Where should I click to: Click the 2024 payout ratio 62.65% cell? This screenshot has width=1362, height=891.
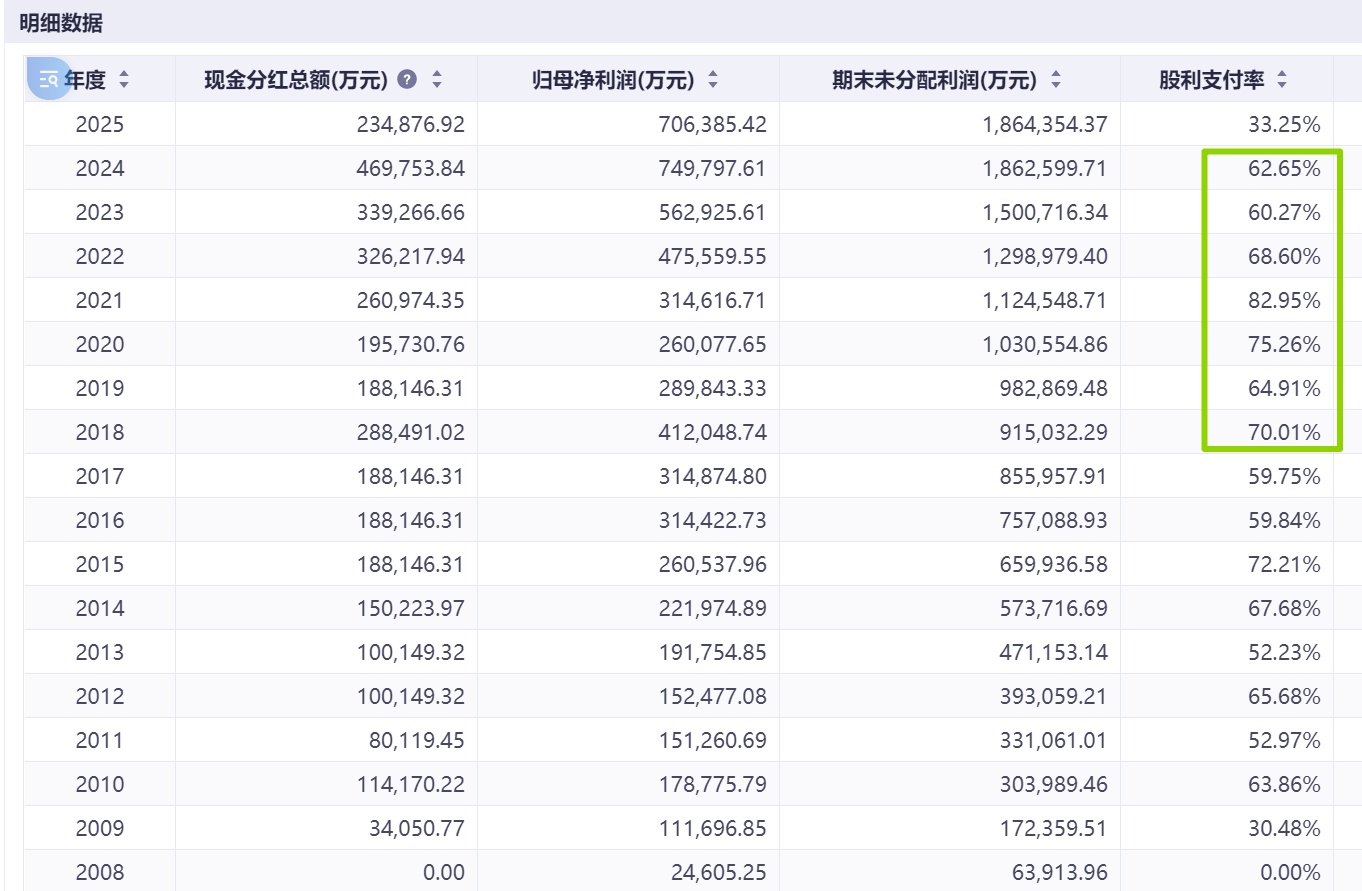[1284, 169]
